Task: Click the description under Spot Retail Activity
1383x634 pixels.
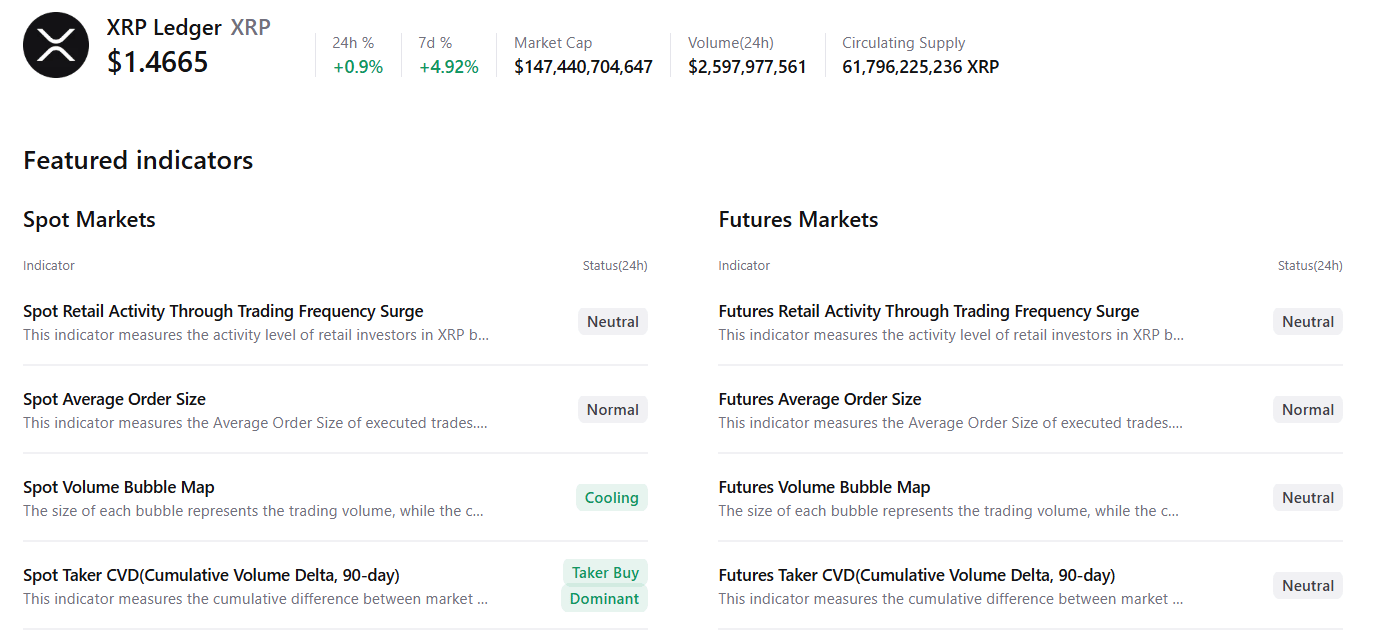Action: pos(256,335)
